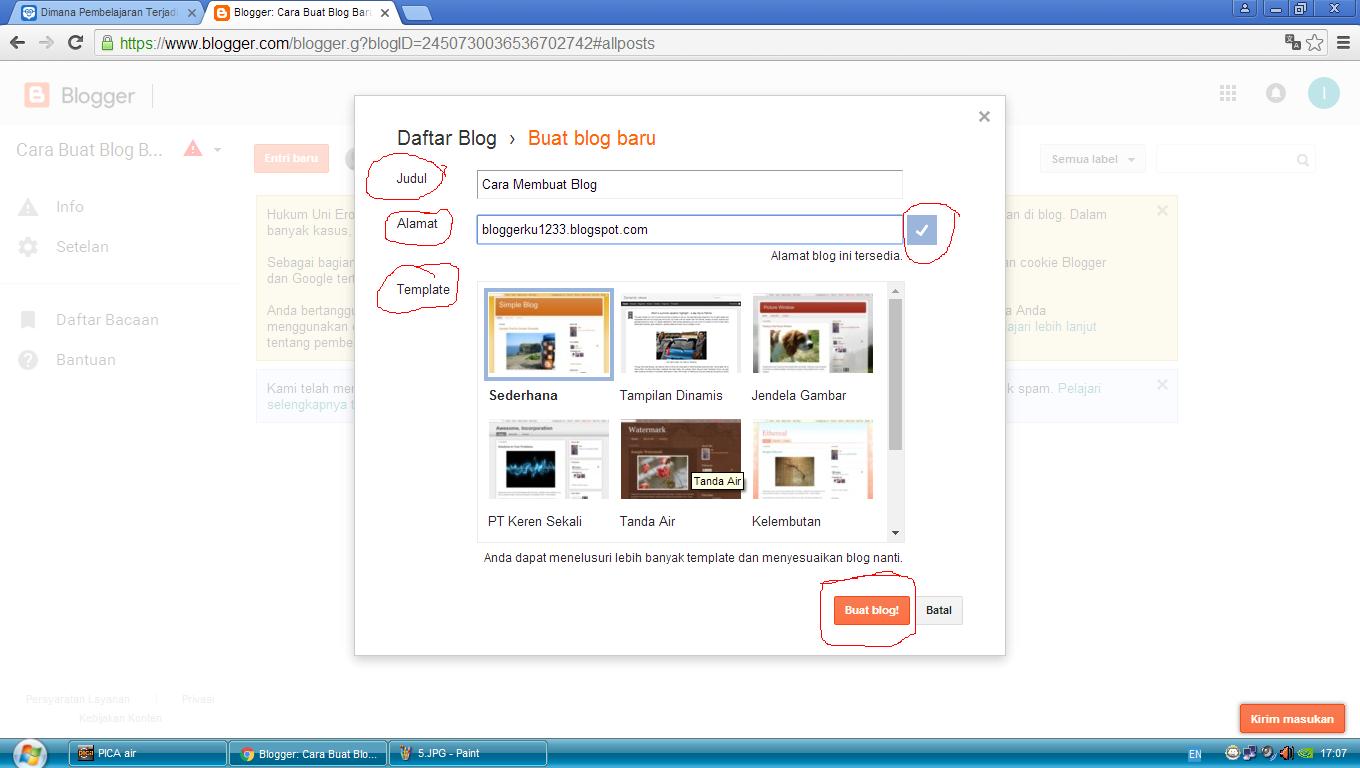
Task: Open the Info sidebar menu item
Action: click(x=70, y=207)
